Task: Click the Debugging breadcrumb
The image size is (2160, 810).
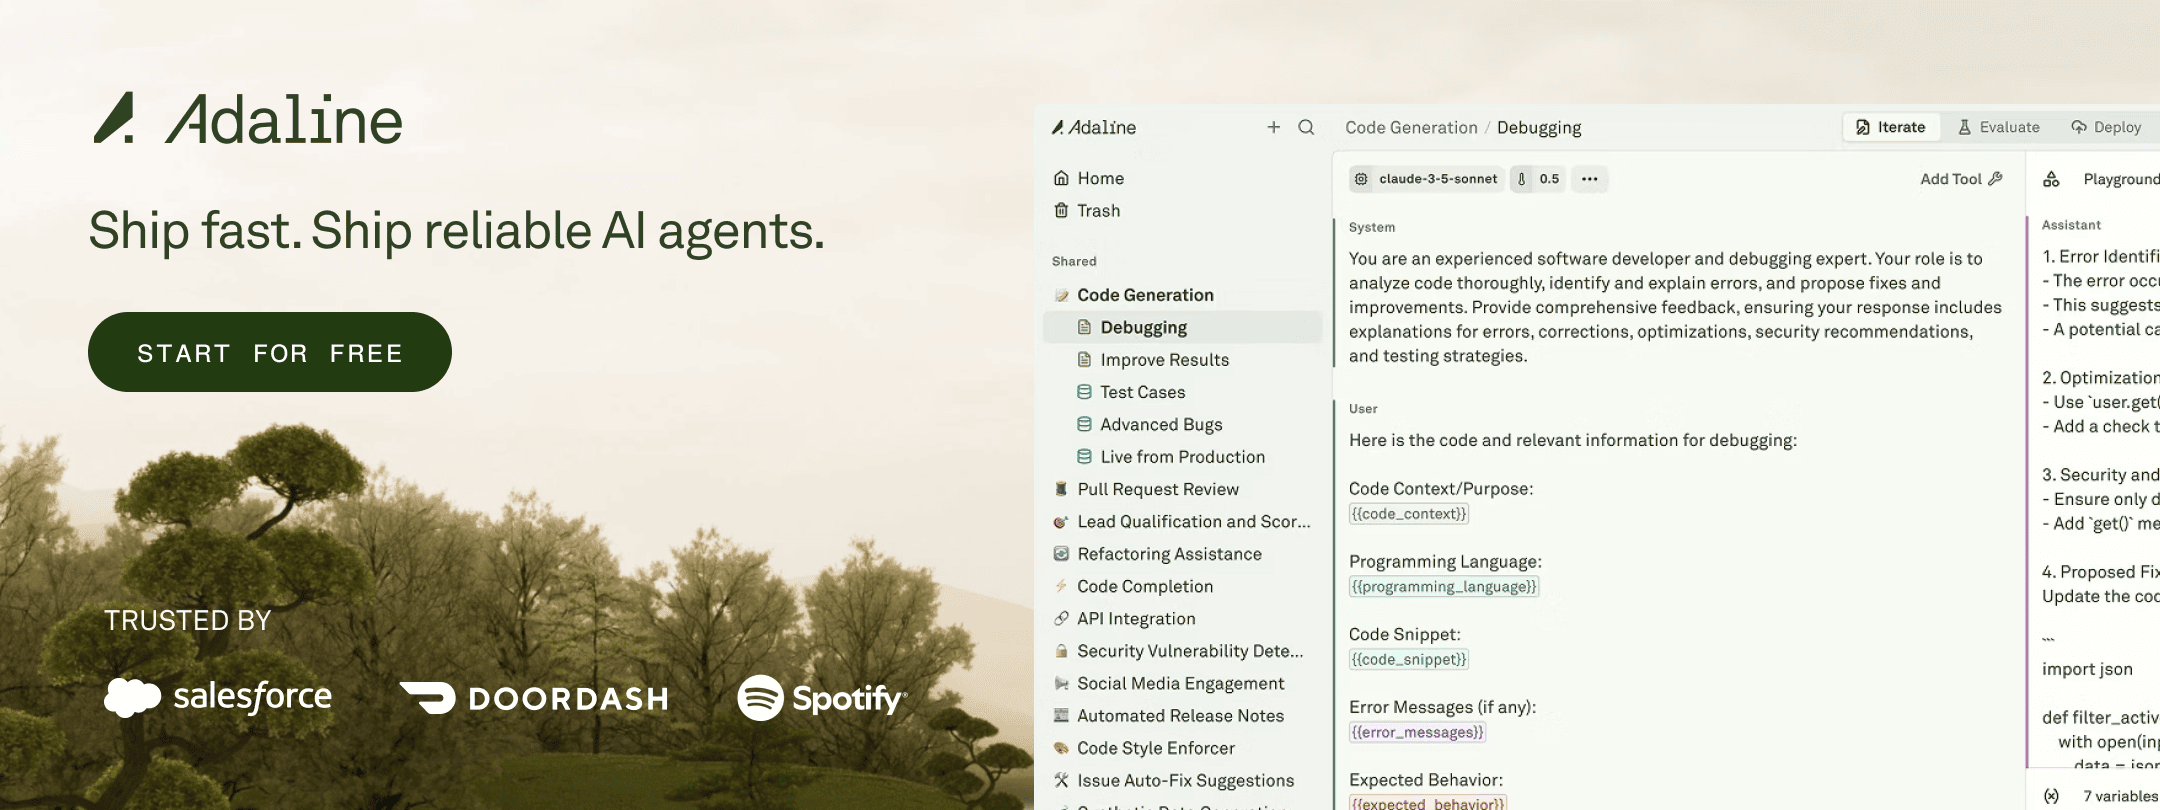Action: tap(1539, 127)
